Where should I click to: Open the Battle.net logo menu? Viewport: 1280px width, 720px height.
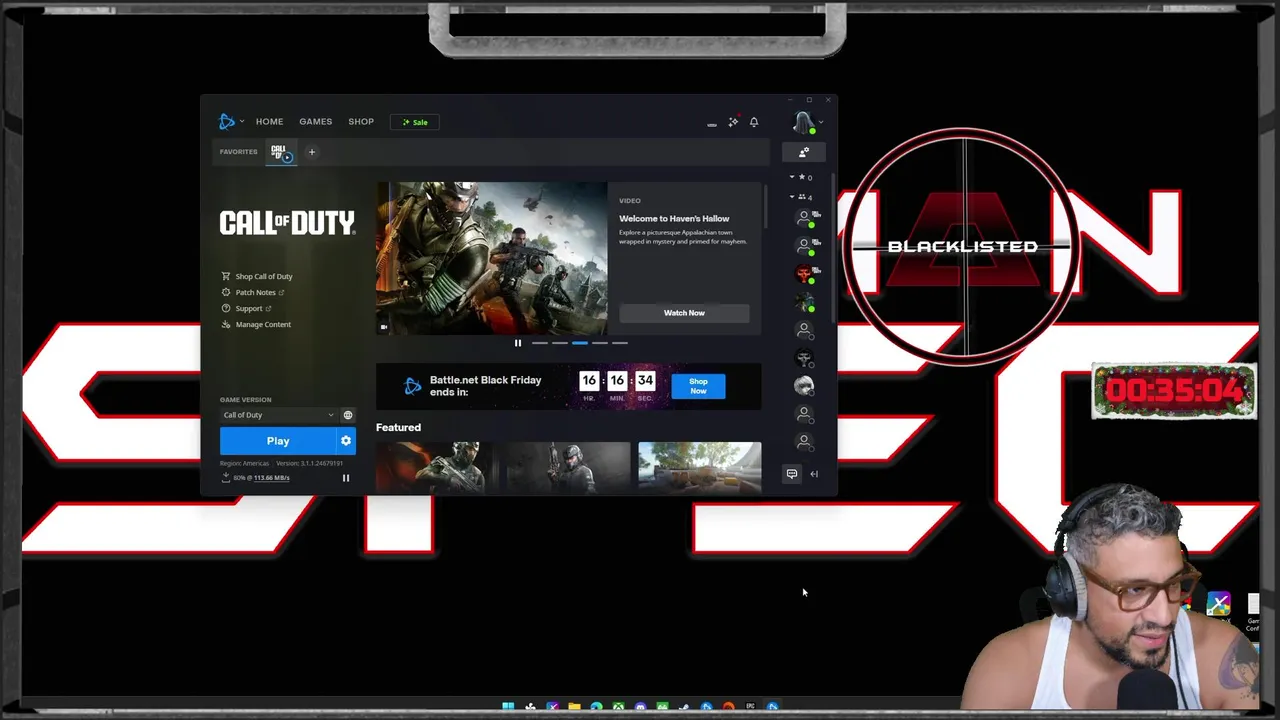coord(227,122)
